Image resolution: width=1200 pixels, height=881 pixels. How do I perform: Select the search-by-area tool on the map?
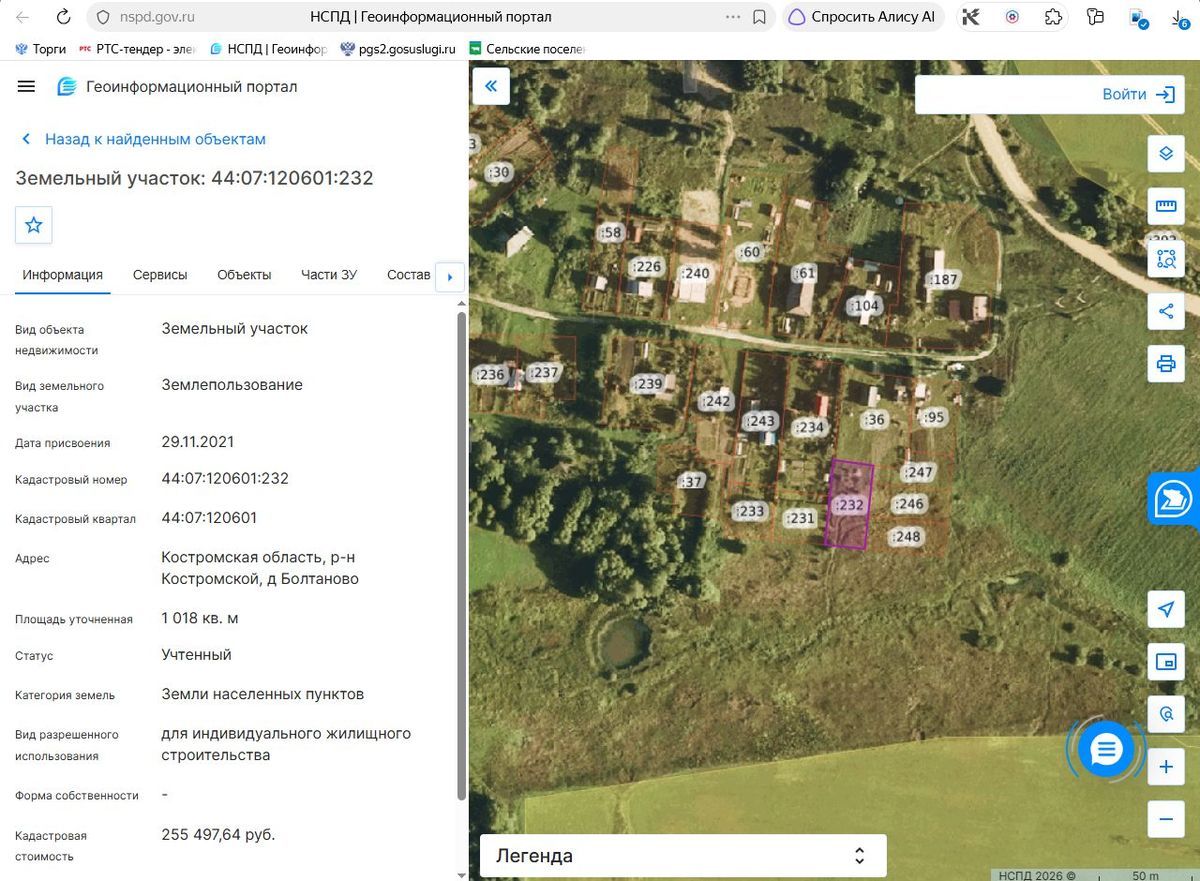[x=1166, y=258]
